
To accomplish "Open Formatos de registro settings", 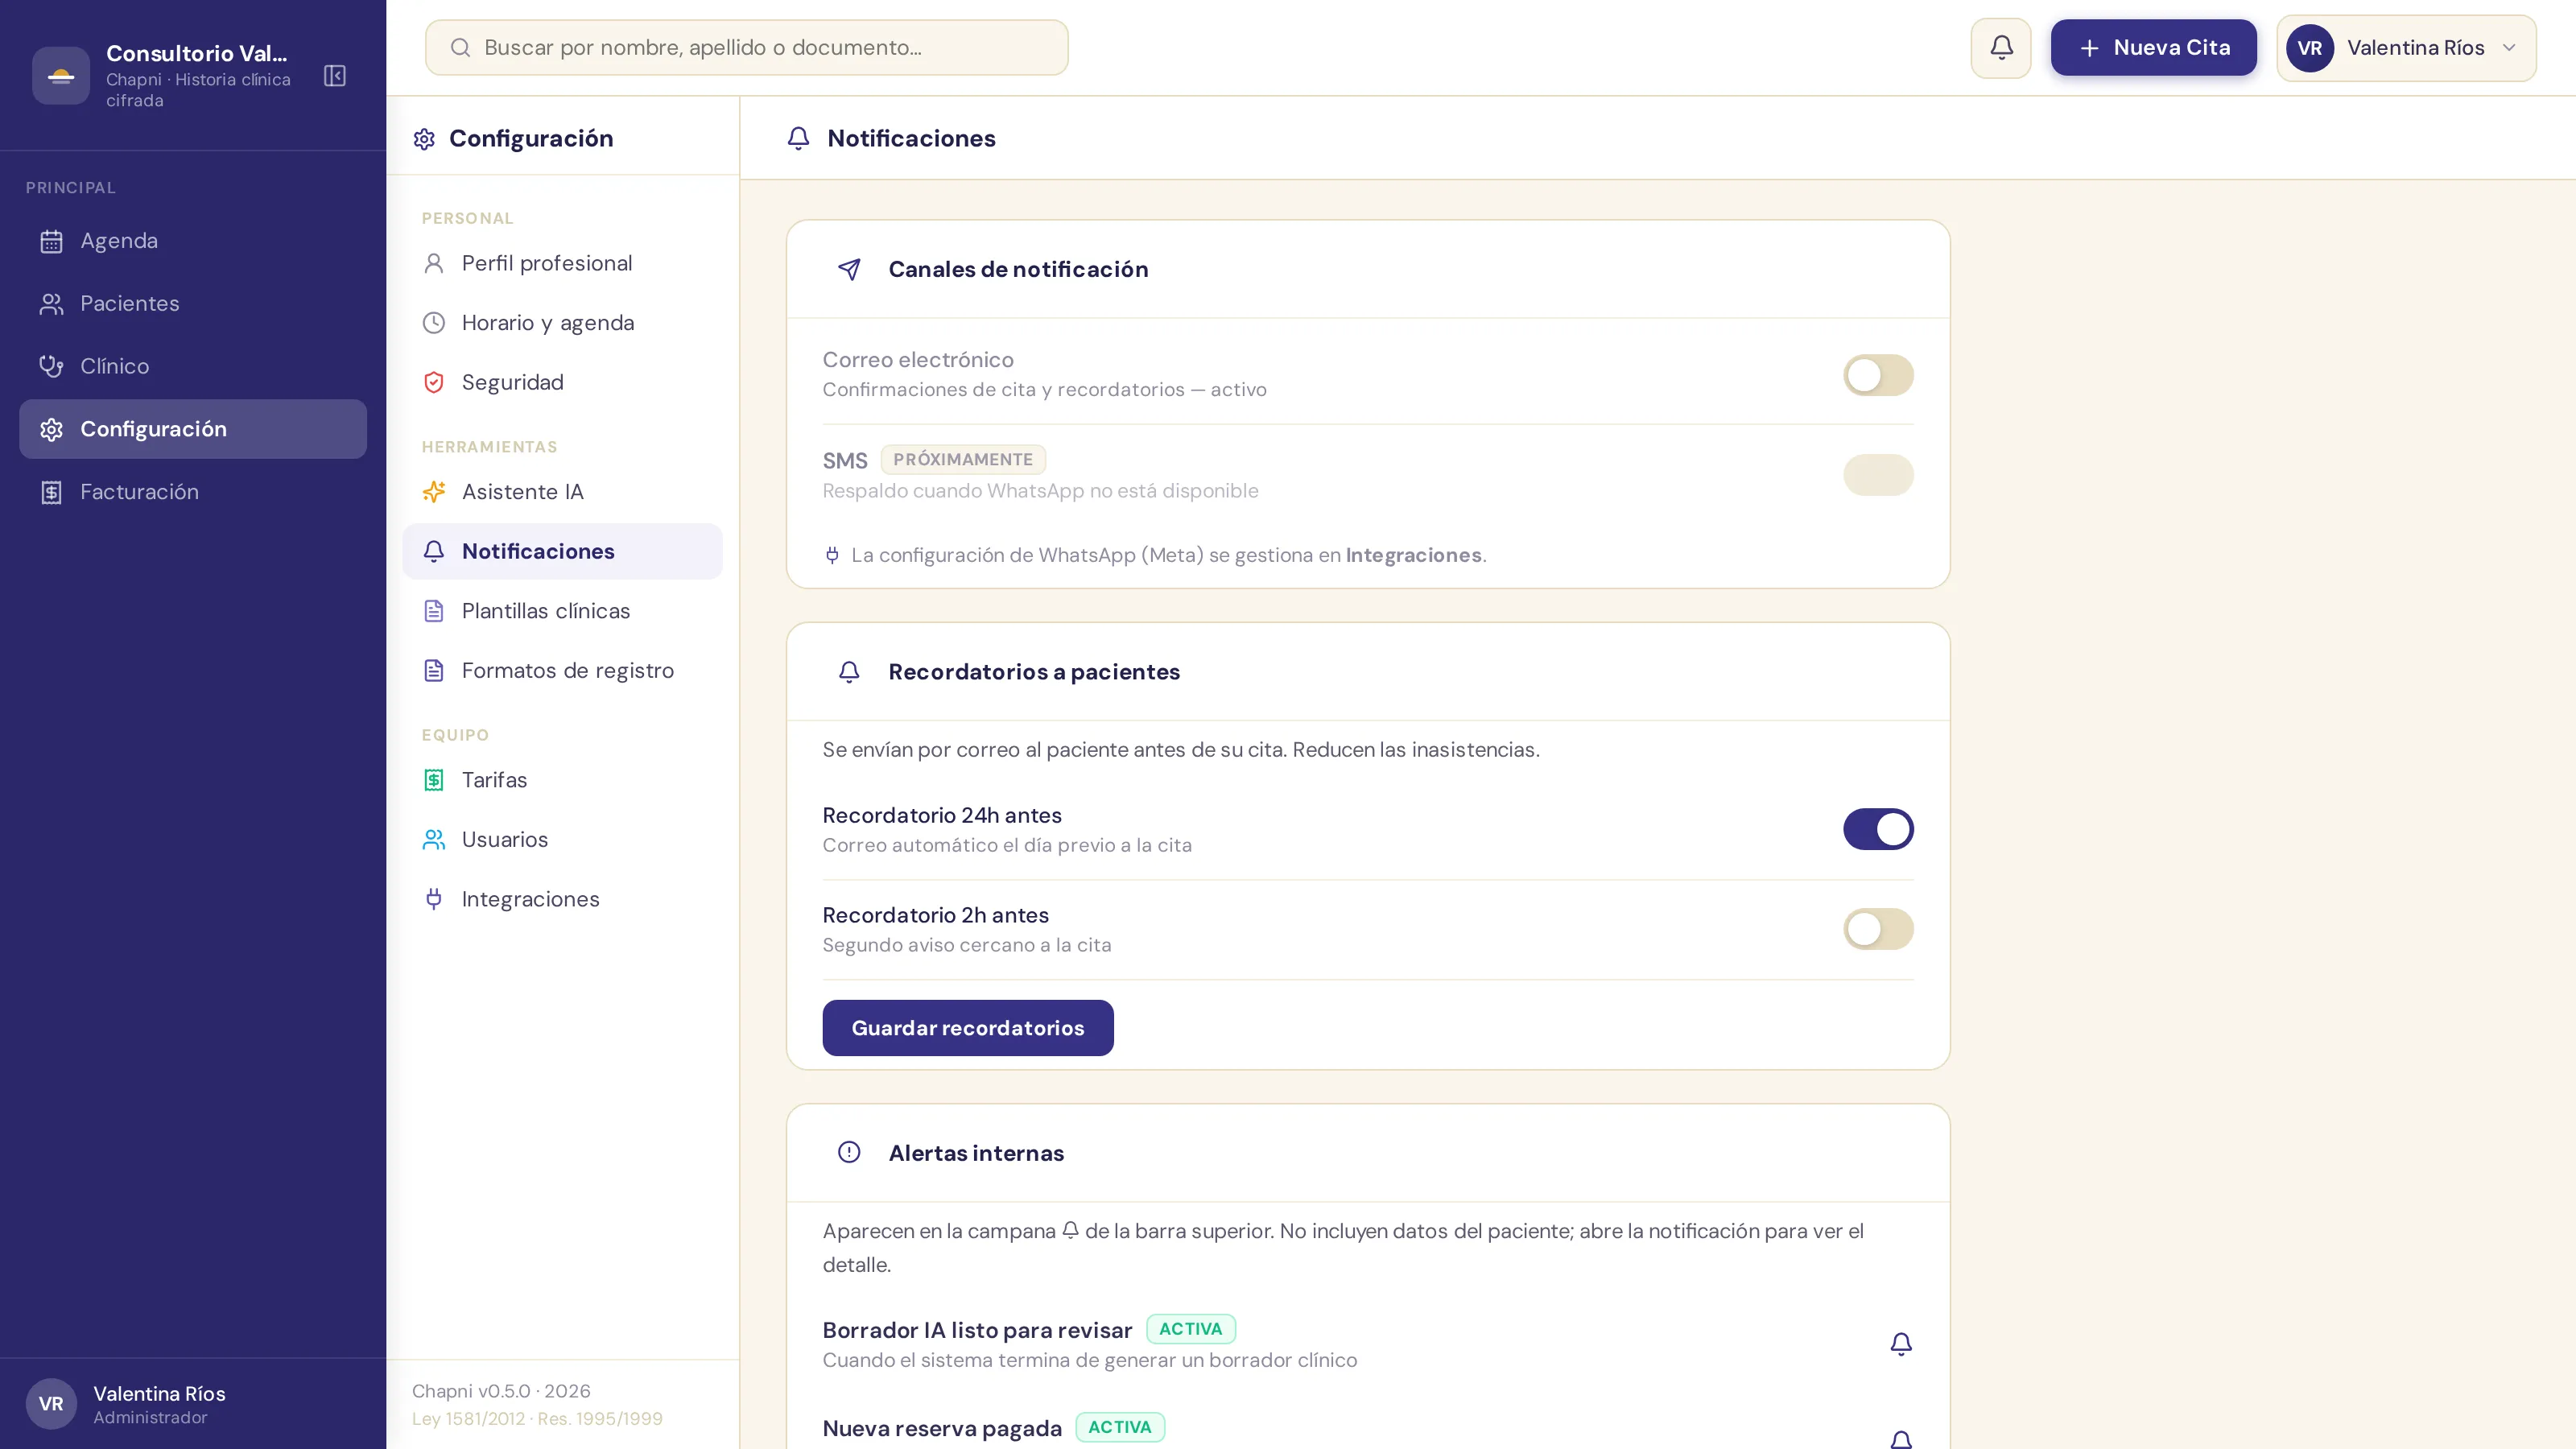I will coord(562,671).
